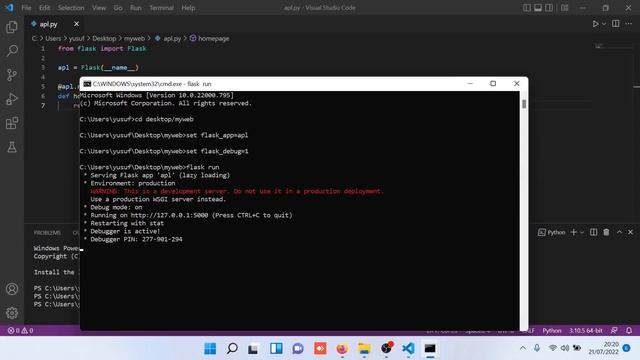This screenshot has width=640, height=360.
Task: Click the cmd window vertical scrollbar thumb
Action: click(x=524, y=104)
